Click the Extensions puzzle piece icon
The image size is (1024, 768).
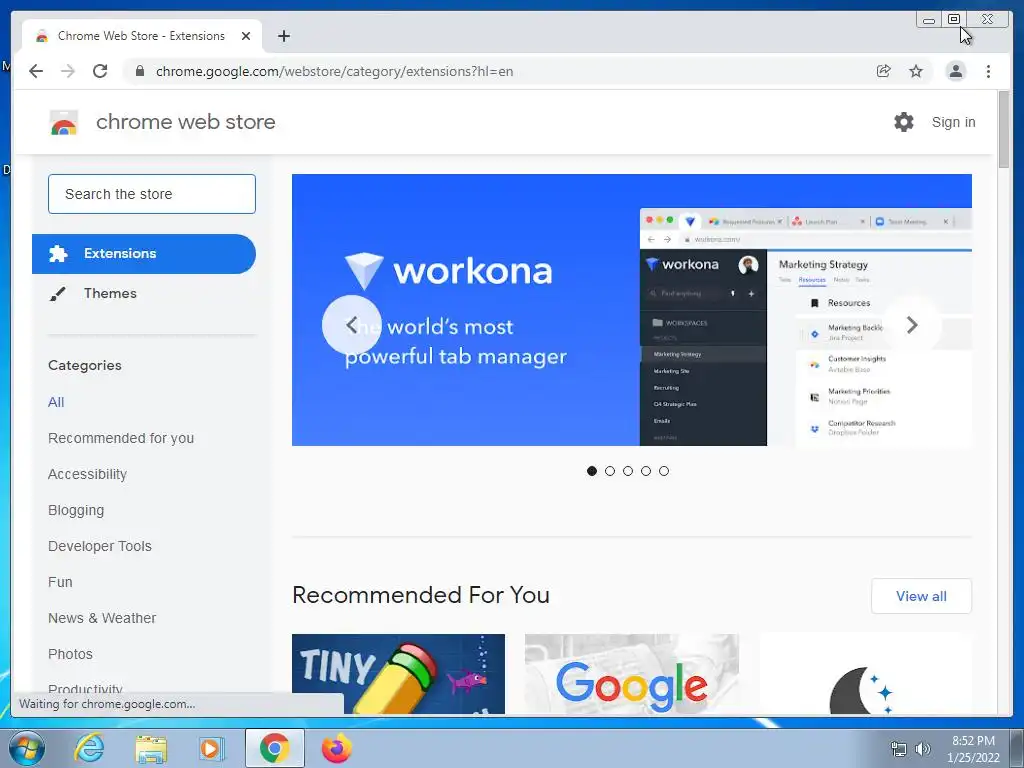tap(58, 253)
